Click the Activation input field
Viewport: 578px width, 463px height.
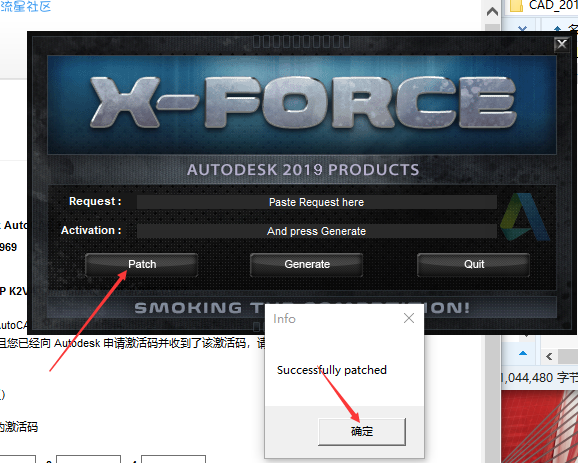click(x=316, y=231)
